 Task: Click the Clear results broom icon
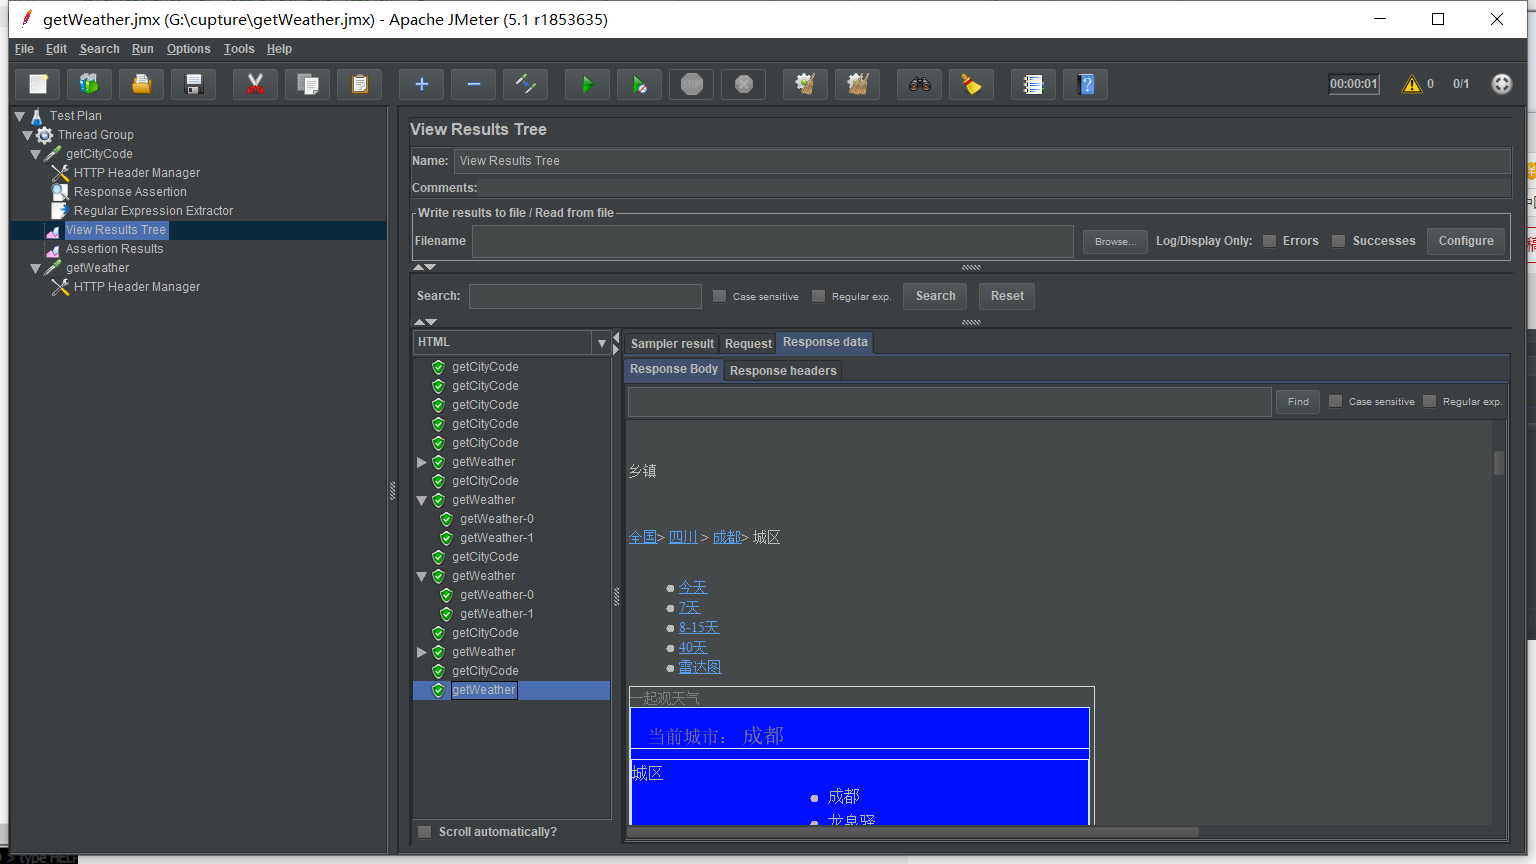[x=806, y=84]
